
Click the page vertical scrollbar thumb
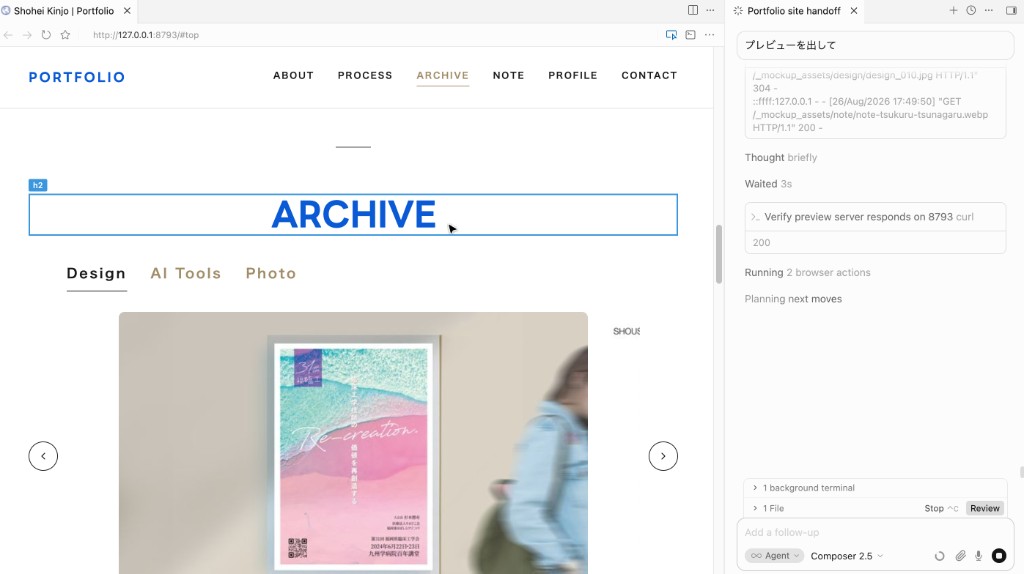[x=719, y=254]
